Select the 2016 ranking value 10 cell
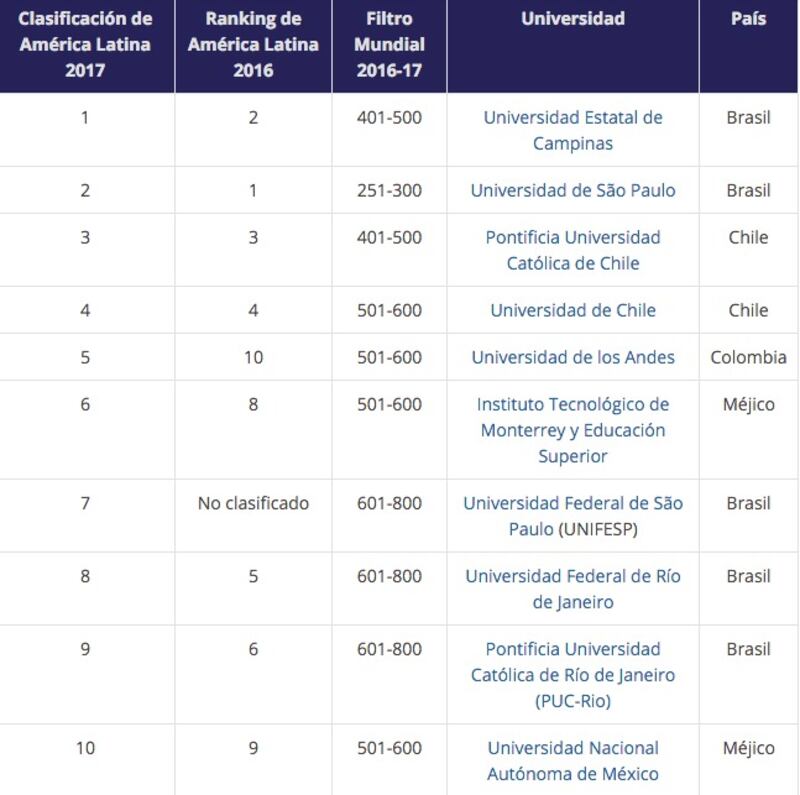The image size is (800, 795). [253, 357]
